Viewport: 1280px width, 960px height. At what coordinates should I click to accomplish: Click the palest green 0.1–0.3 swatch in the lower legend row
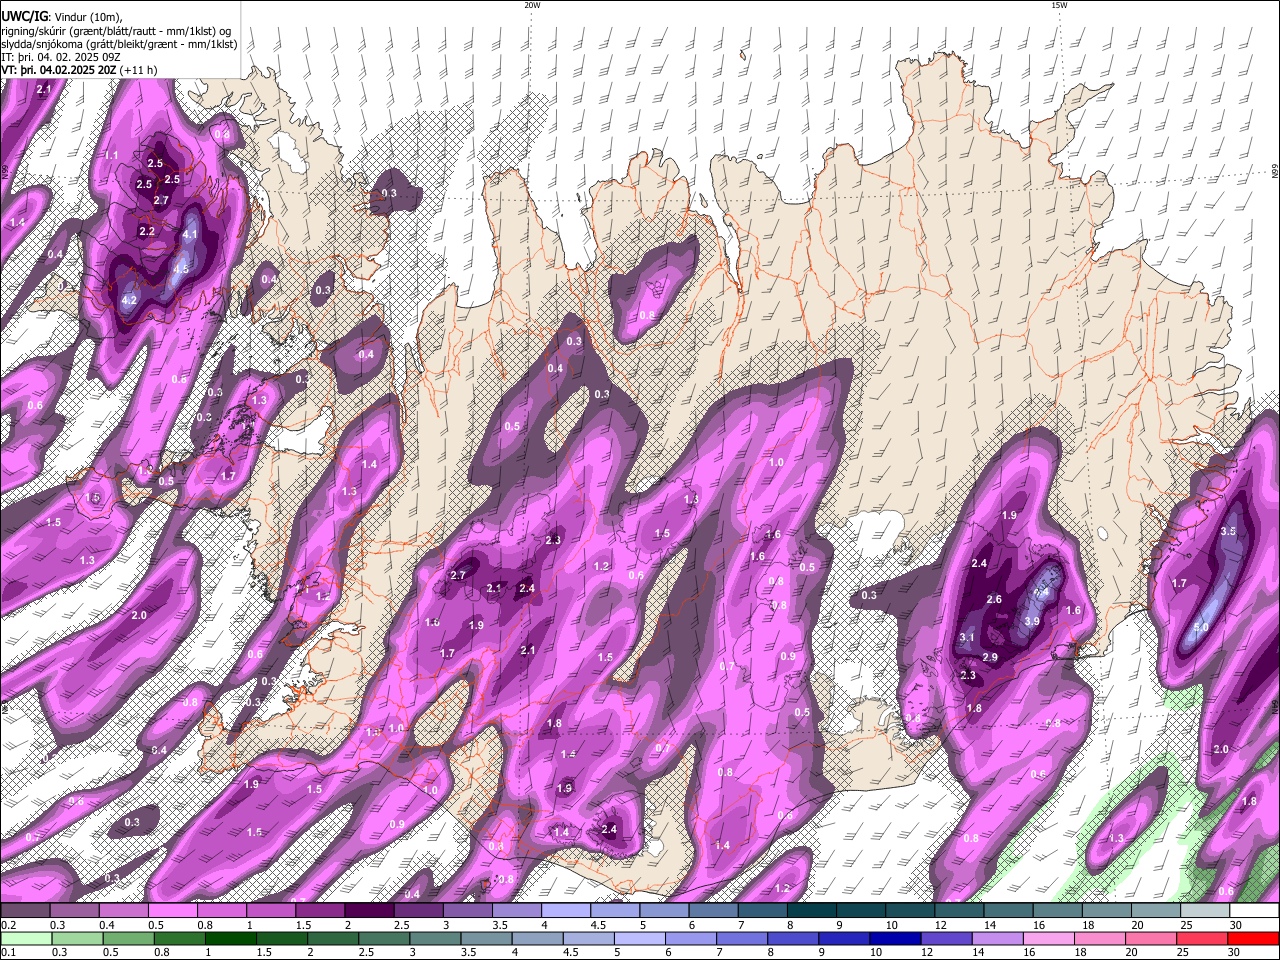27,938
